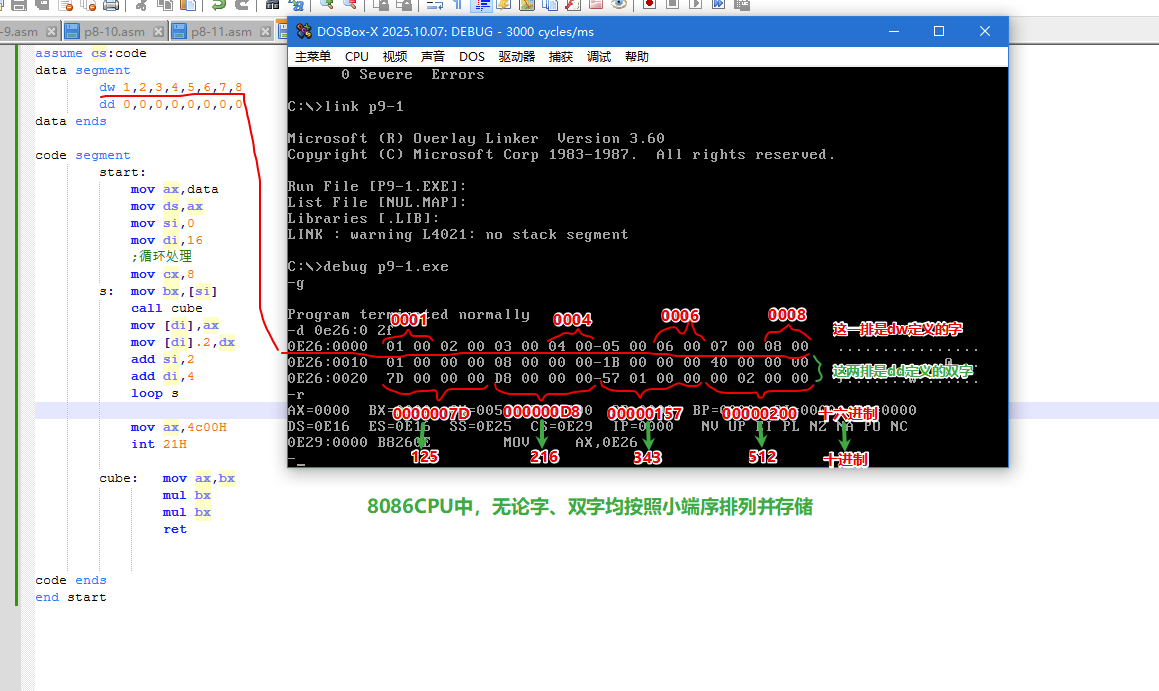The image size is (1159, 691).
Task: Click the 'loop s' code line
Action: [154, 393]
